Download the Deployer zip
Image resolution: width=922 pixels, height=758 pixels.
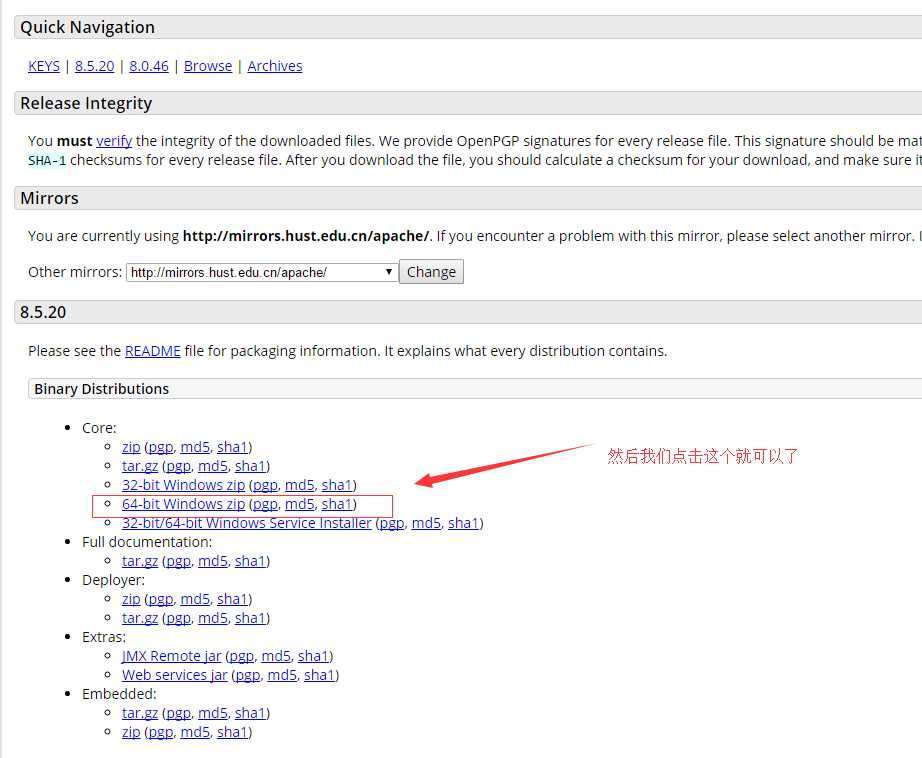tap(131, 599)
